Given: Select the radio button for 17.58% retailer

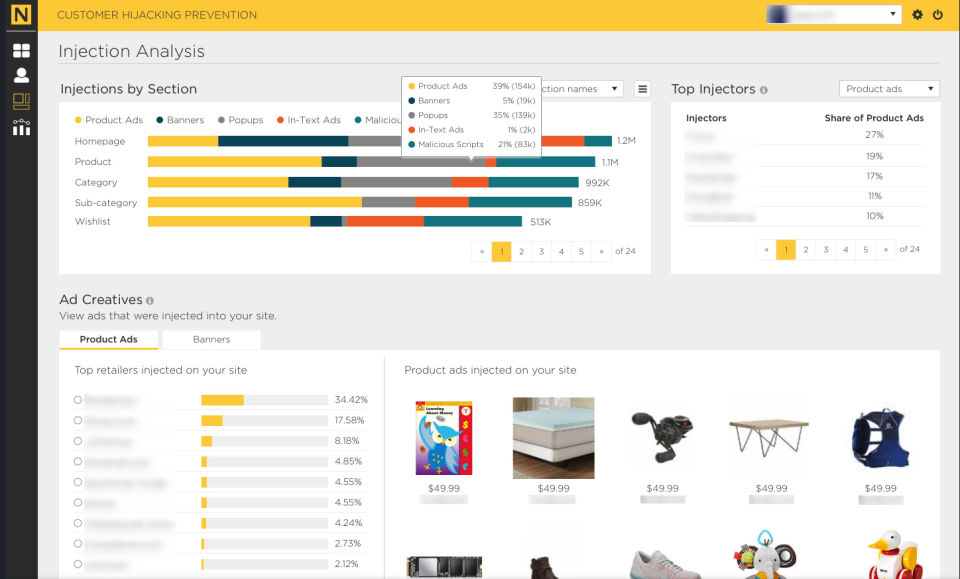Looking at the screenshot, I should (x=78, y=420).
